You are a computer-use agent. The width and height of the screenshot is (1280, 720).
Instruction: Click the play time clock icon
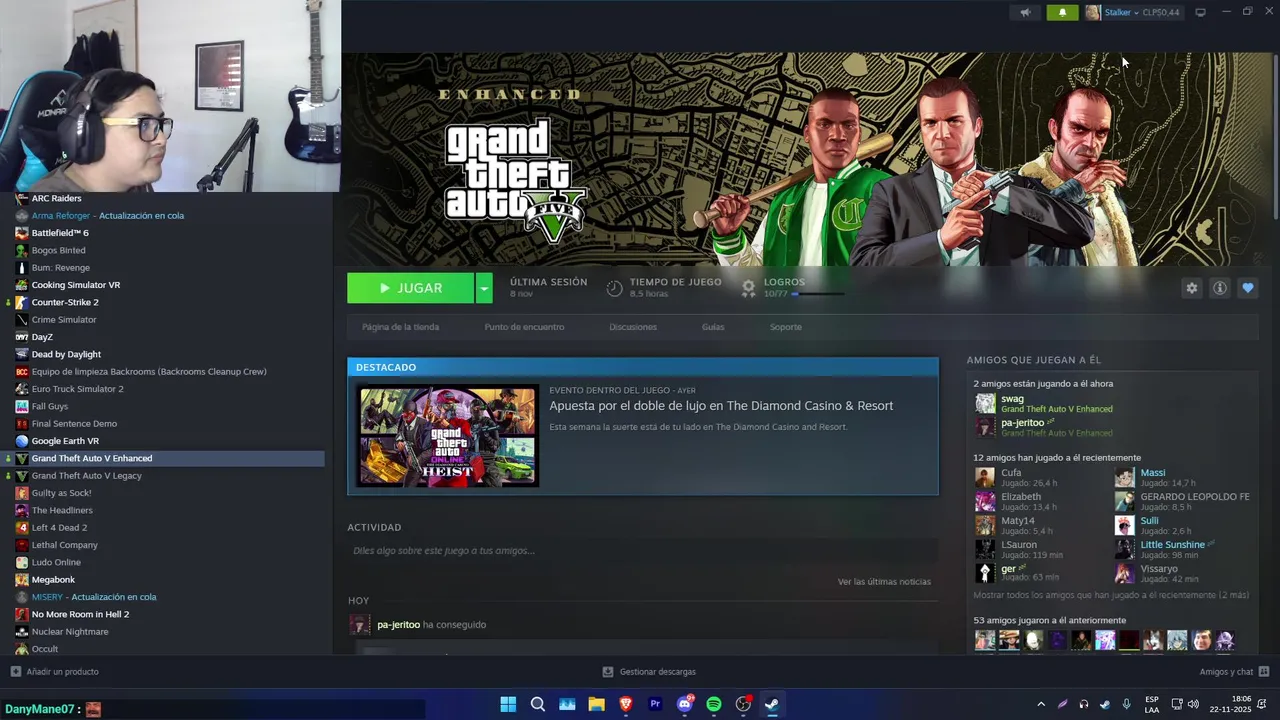click(614, 288)
